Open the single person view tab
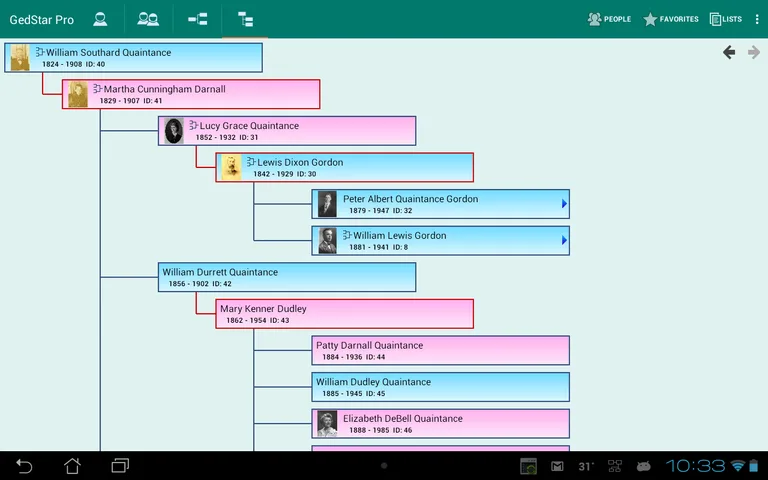 click(x=100, y=19)
